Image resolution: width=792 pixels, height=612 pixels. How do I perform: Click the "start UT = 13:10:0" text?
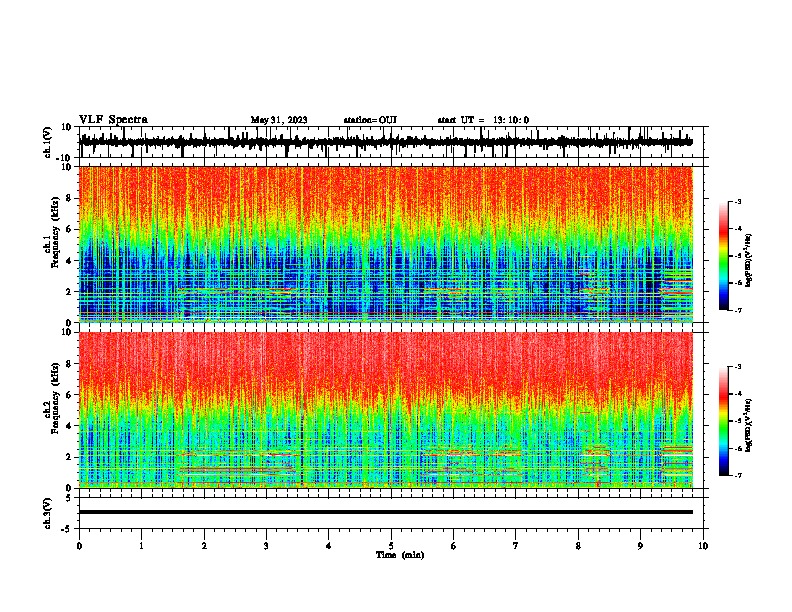483,120
